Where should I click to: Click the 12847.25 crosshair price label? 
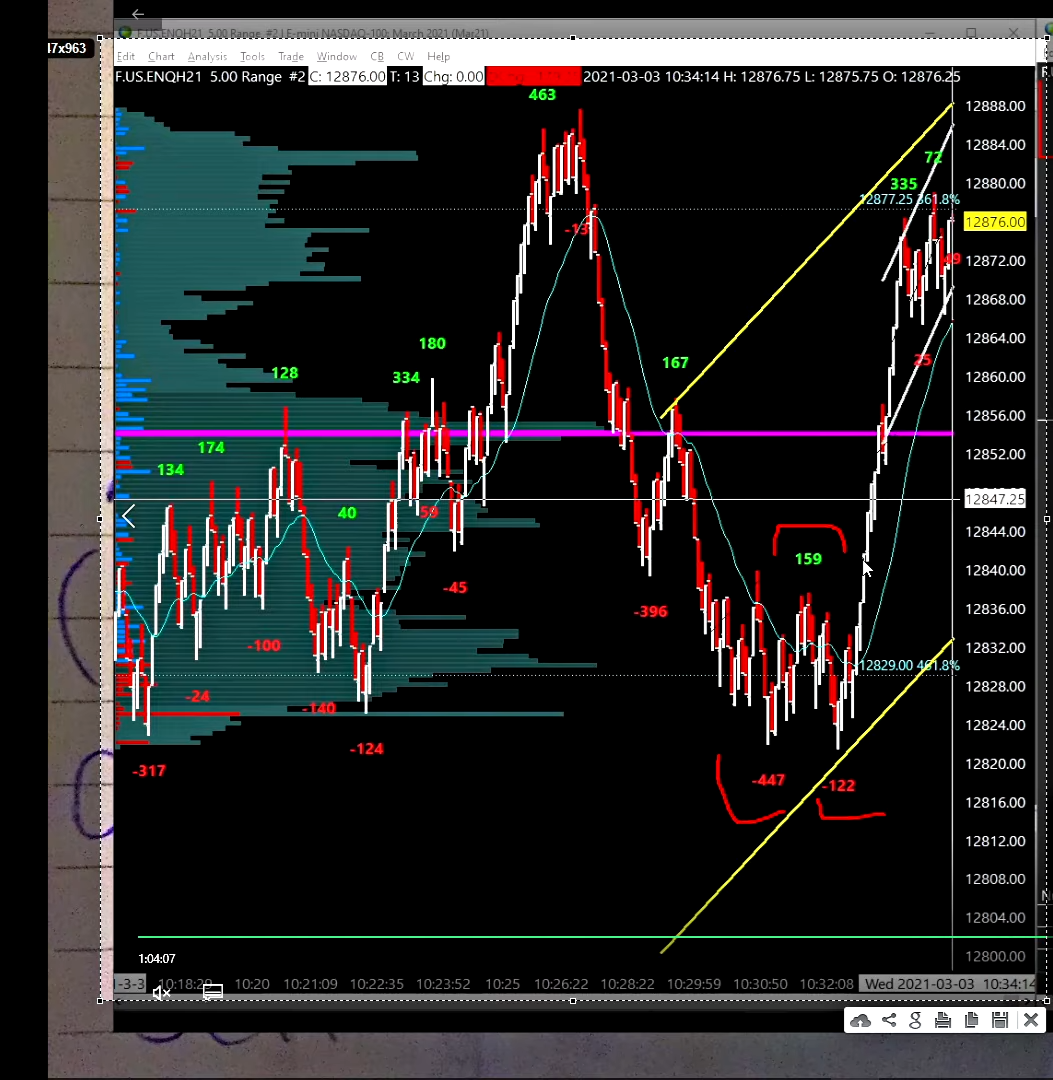point(995,499)
